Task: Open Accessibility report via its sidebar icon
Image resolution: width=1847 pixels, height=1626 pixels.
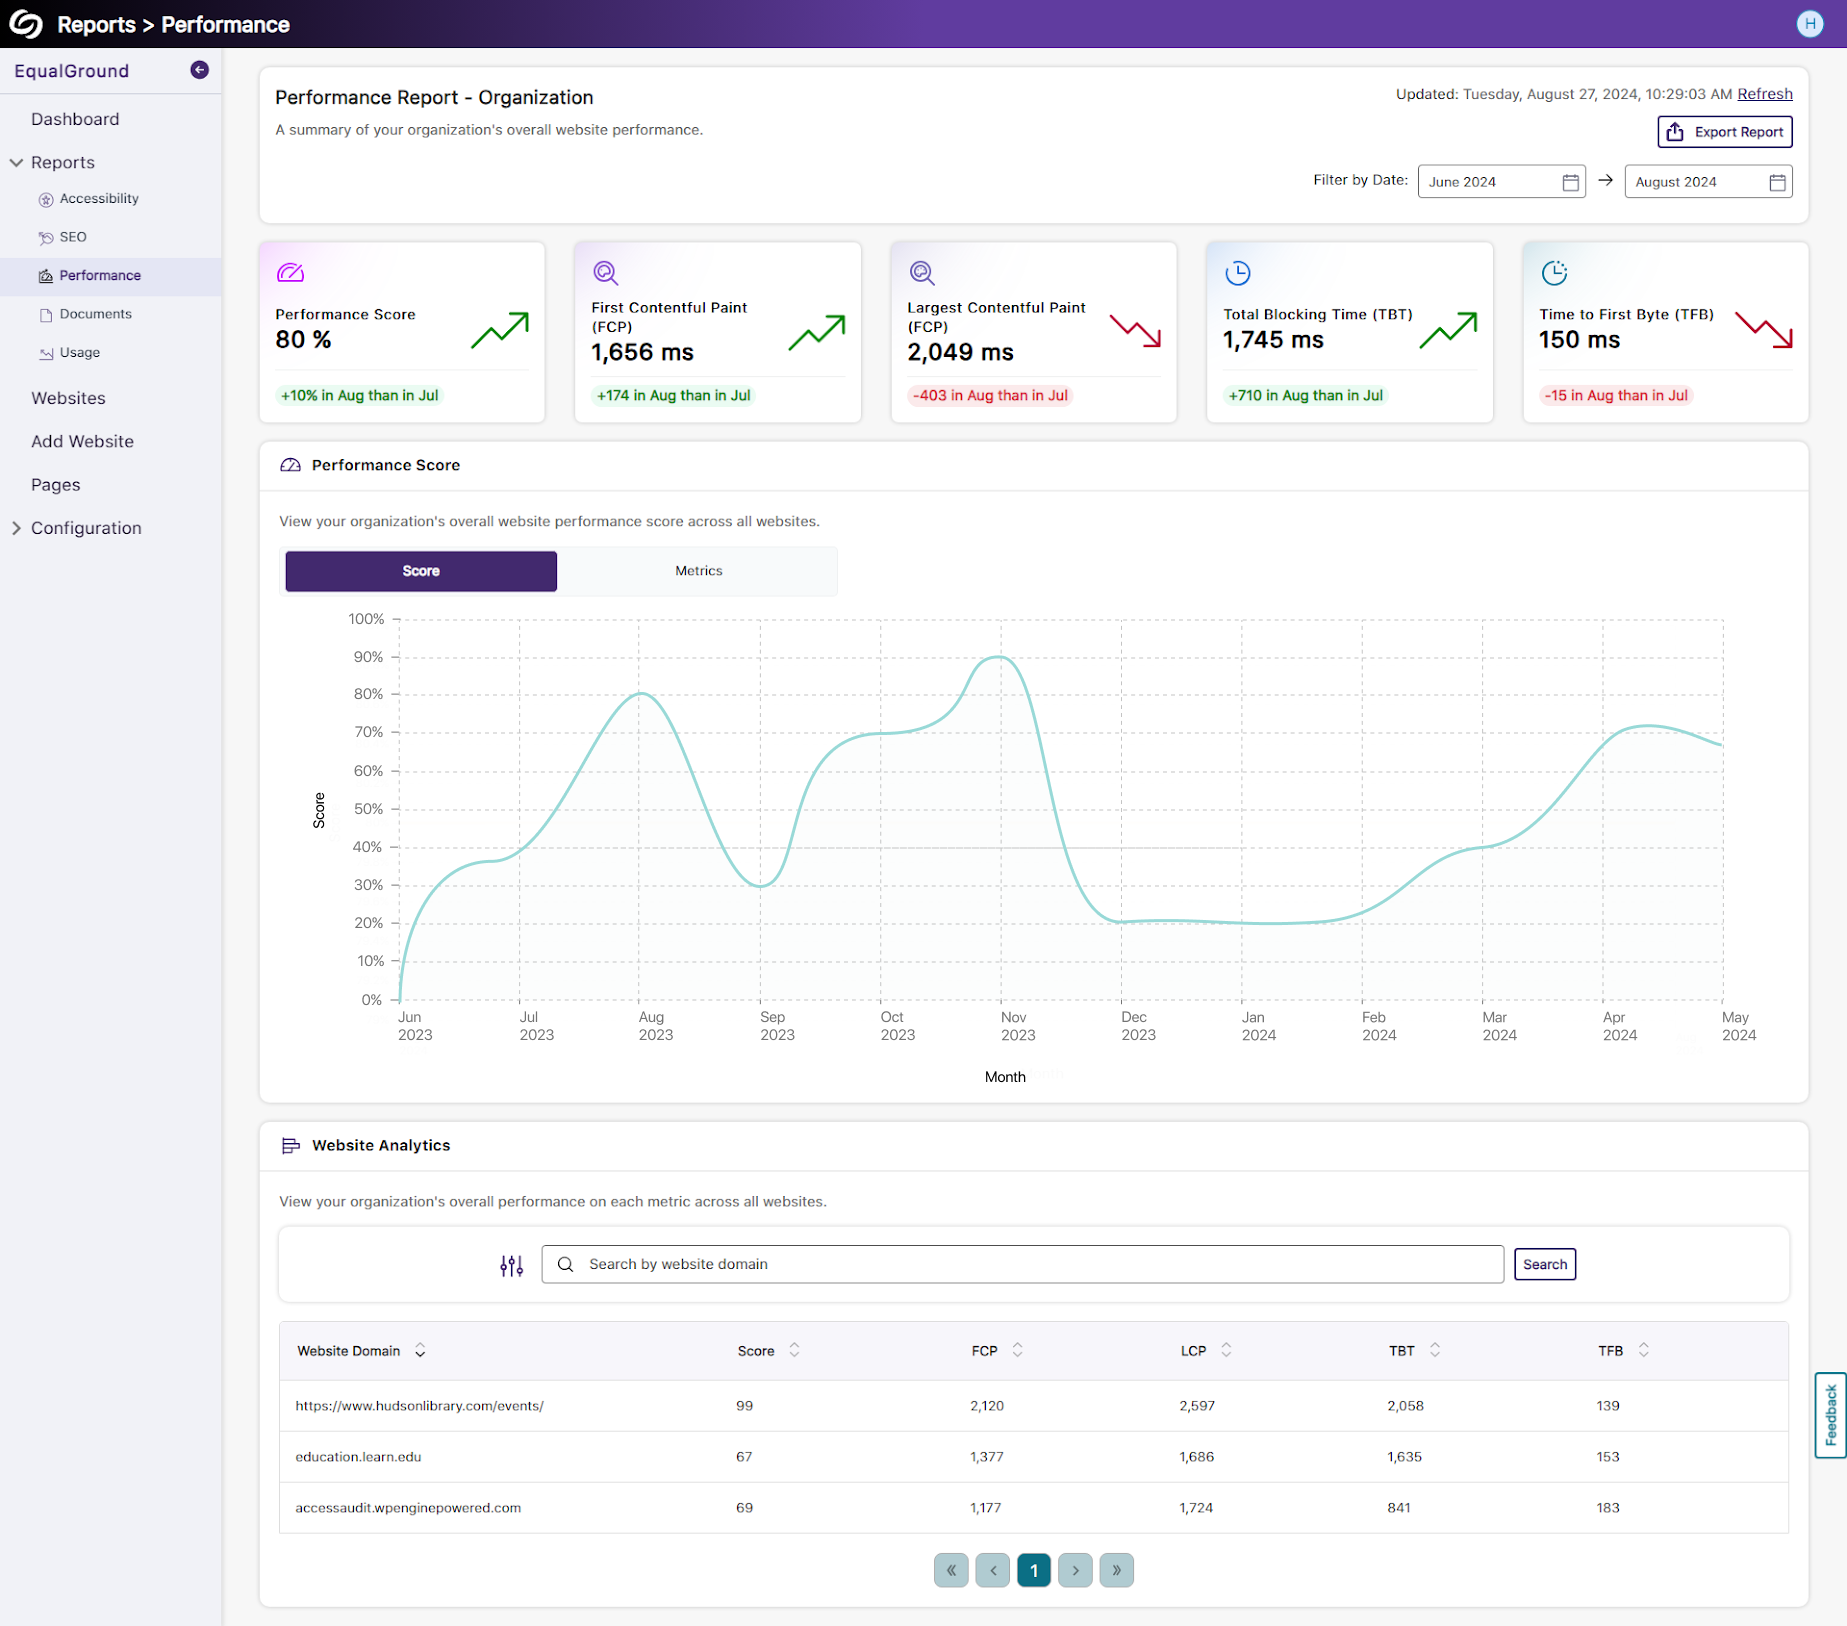Action: (46, 198)
